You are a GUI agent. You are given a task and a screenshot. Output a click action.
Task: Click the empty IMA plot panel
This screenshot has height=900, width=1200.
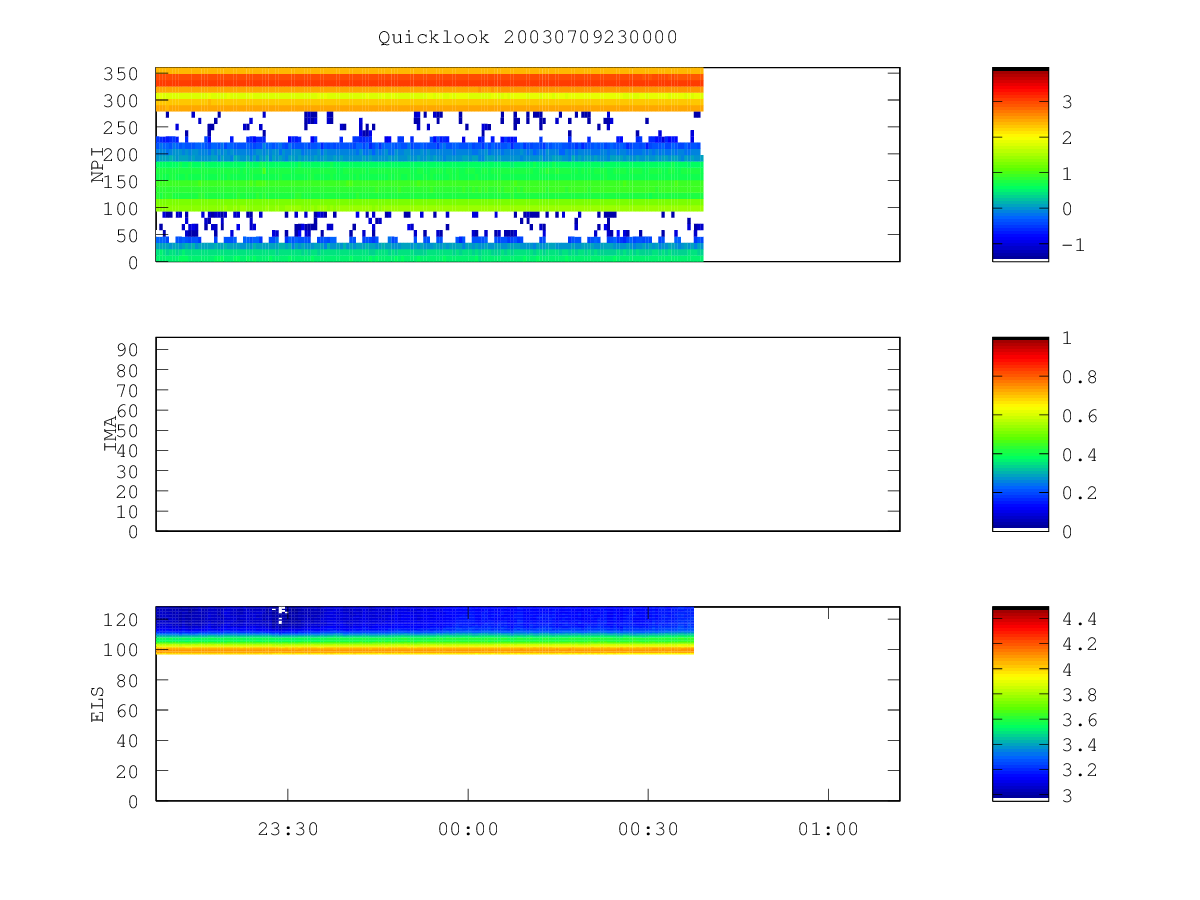[528, 434]
